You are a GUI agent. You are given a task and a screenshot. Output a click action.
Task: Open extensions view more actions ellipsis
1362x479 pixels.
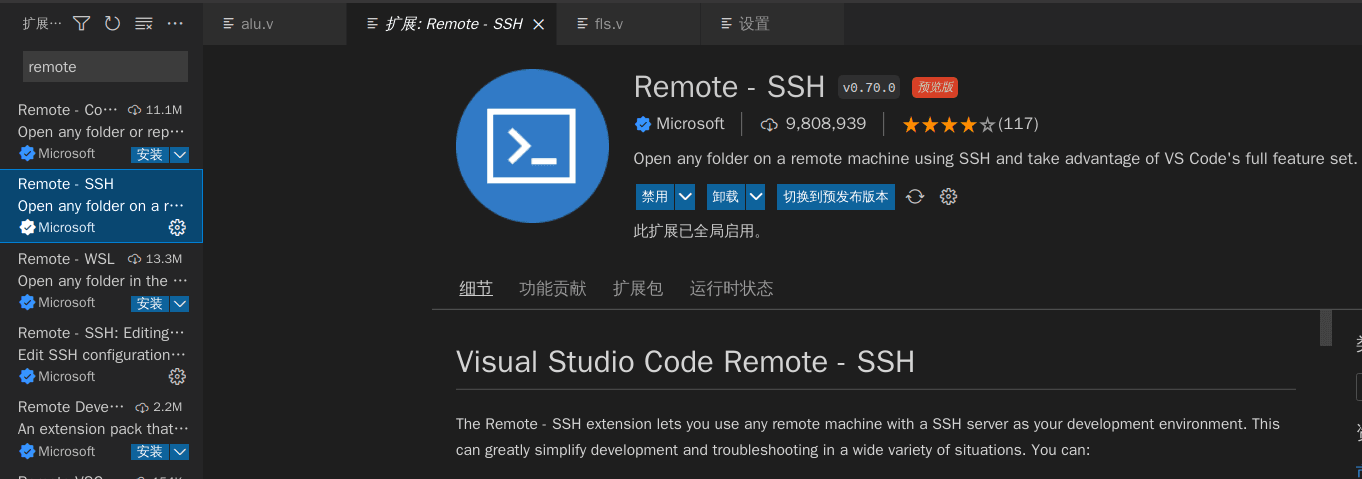175,23
